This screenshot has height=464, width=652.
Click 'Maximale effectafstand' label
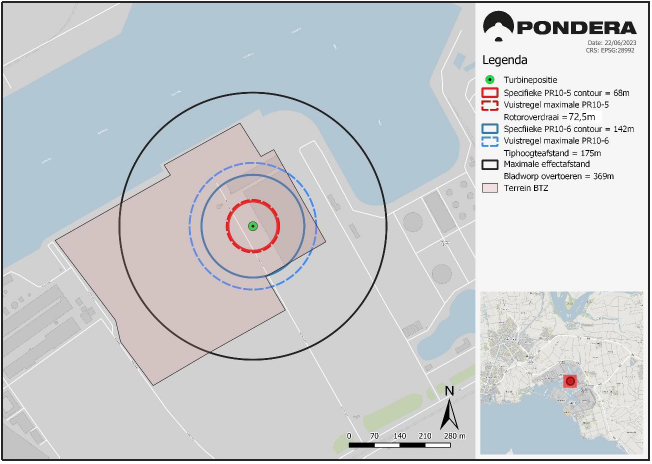(547, 164)
